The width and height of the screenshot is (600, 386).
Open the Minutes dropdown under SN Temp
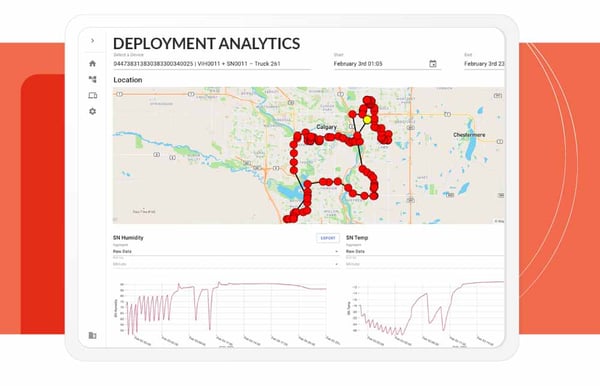(425, 264)
